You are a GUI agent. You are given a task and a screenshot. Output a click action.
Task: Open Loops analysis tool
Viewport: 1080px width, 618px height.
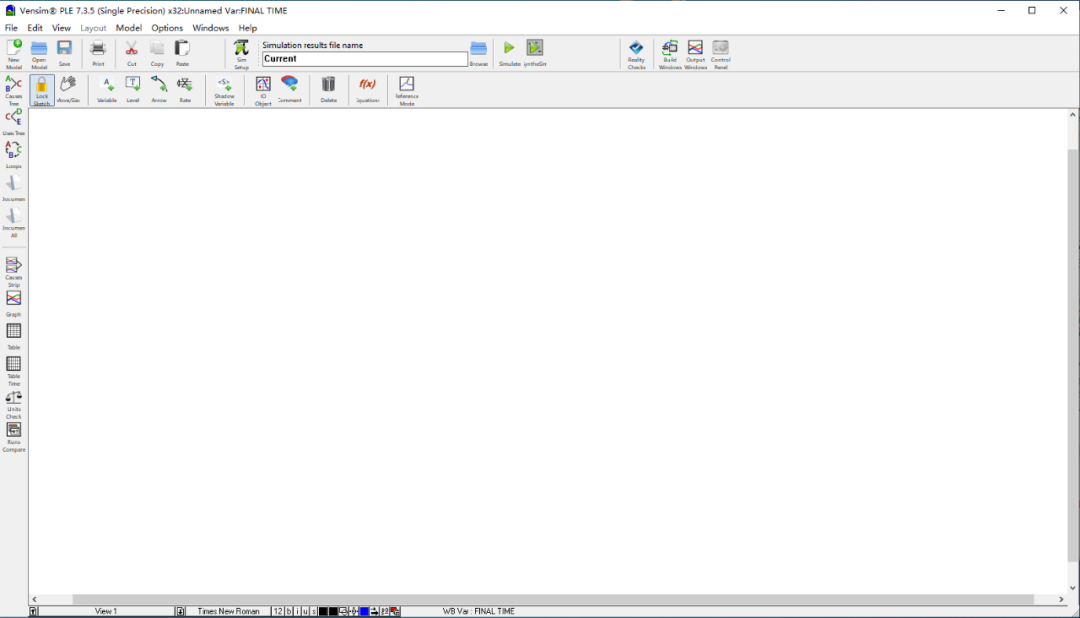tap(14, 155)
